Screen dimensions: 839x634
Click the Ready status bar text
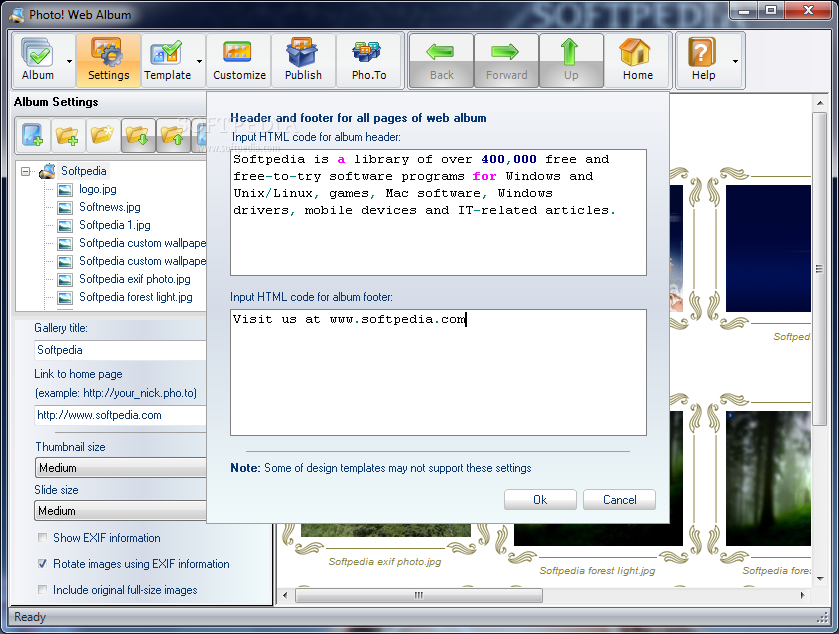(x=30, y=617)
